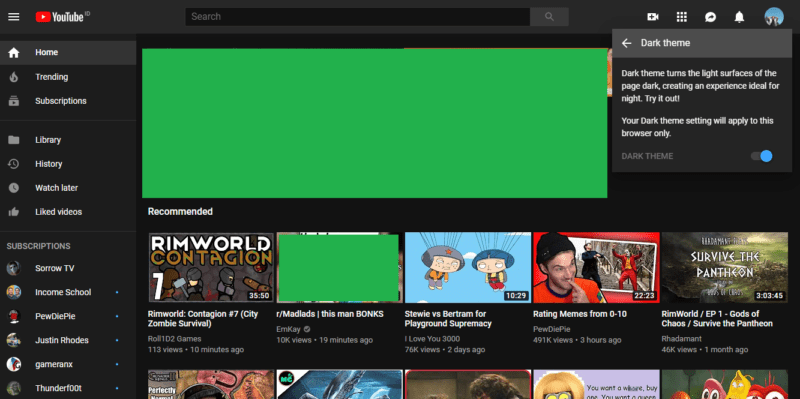The height and width of the screenshot is (399, 800).
Task: Click the History clock-arrow icon
Action: (14, 164)
